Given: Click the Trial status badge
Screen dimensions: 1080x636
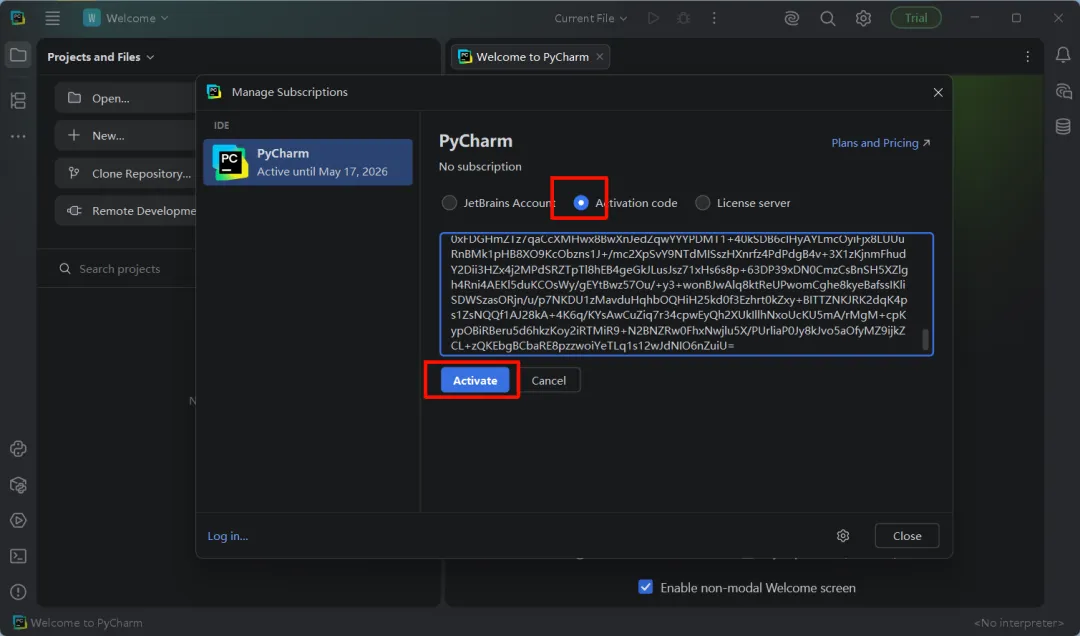Looking at the screenshot, I should [915, 18].
